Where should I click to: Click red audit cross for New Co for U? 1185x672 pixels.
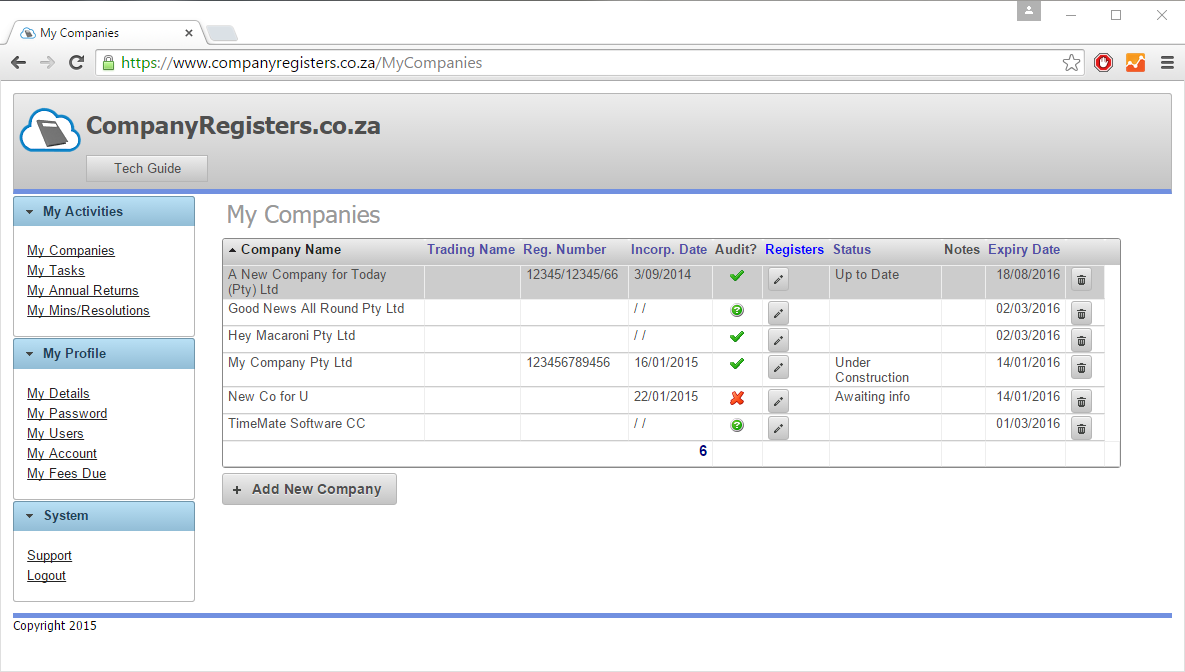[x=737, y=398]
